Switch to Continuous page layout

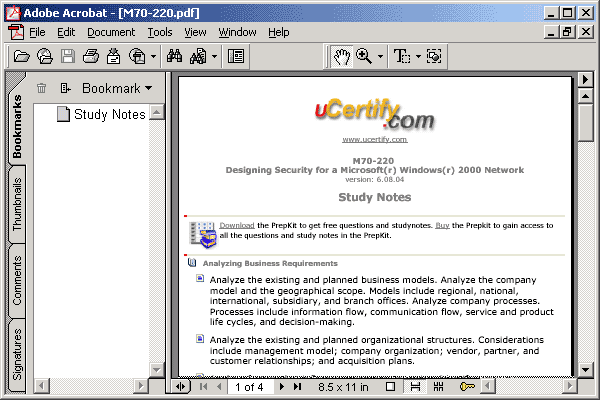[x=415, y=387]
